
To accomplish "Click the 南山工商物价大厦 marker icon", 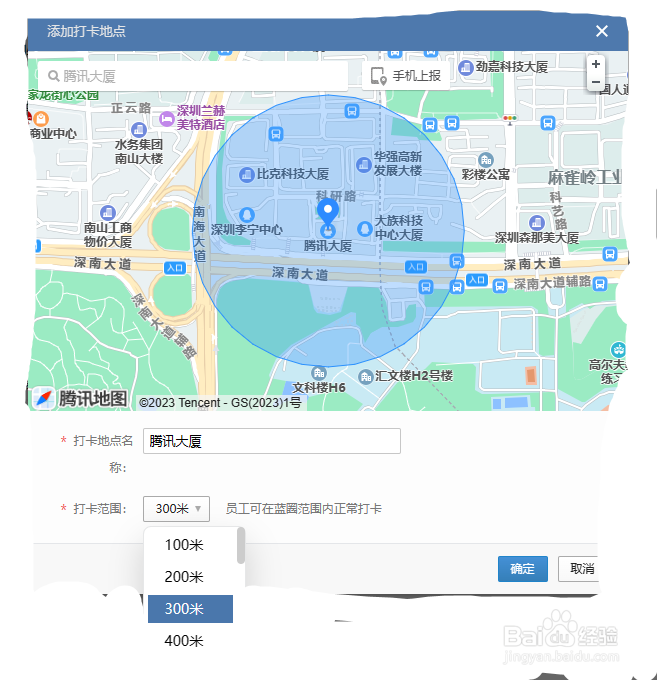I will pos(108,212).
